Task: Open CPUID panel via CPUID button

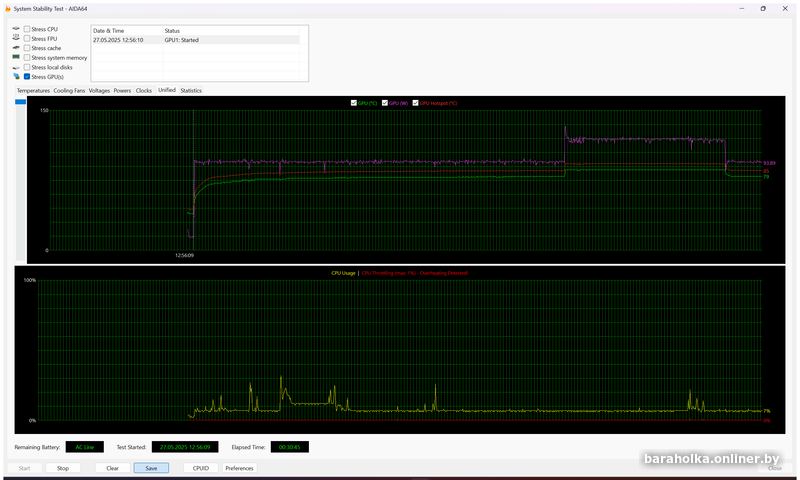Action: pos(201,468)
